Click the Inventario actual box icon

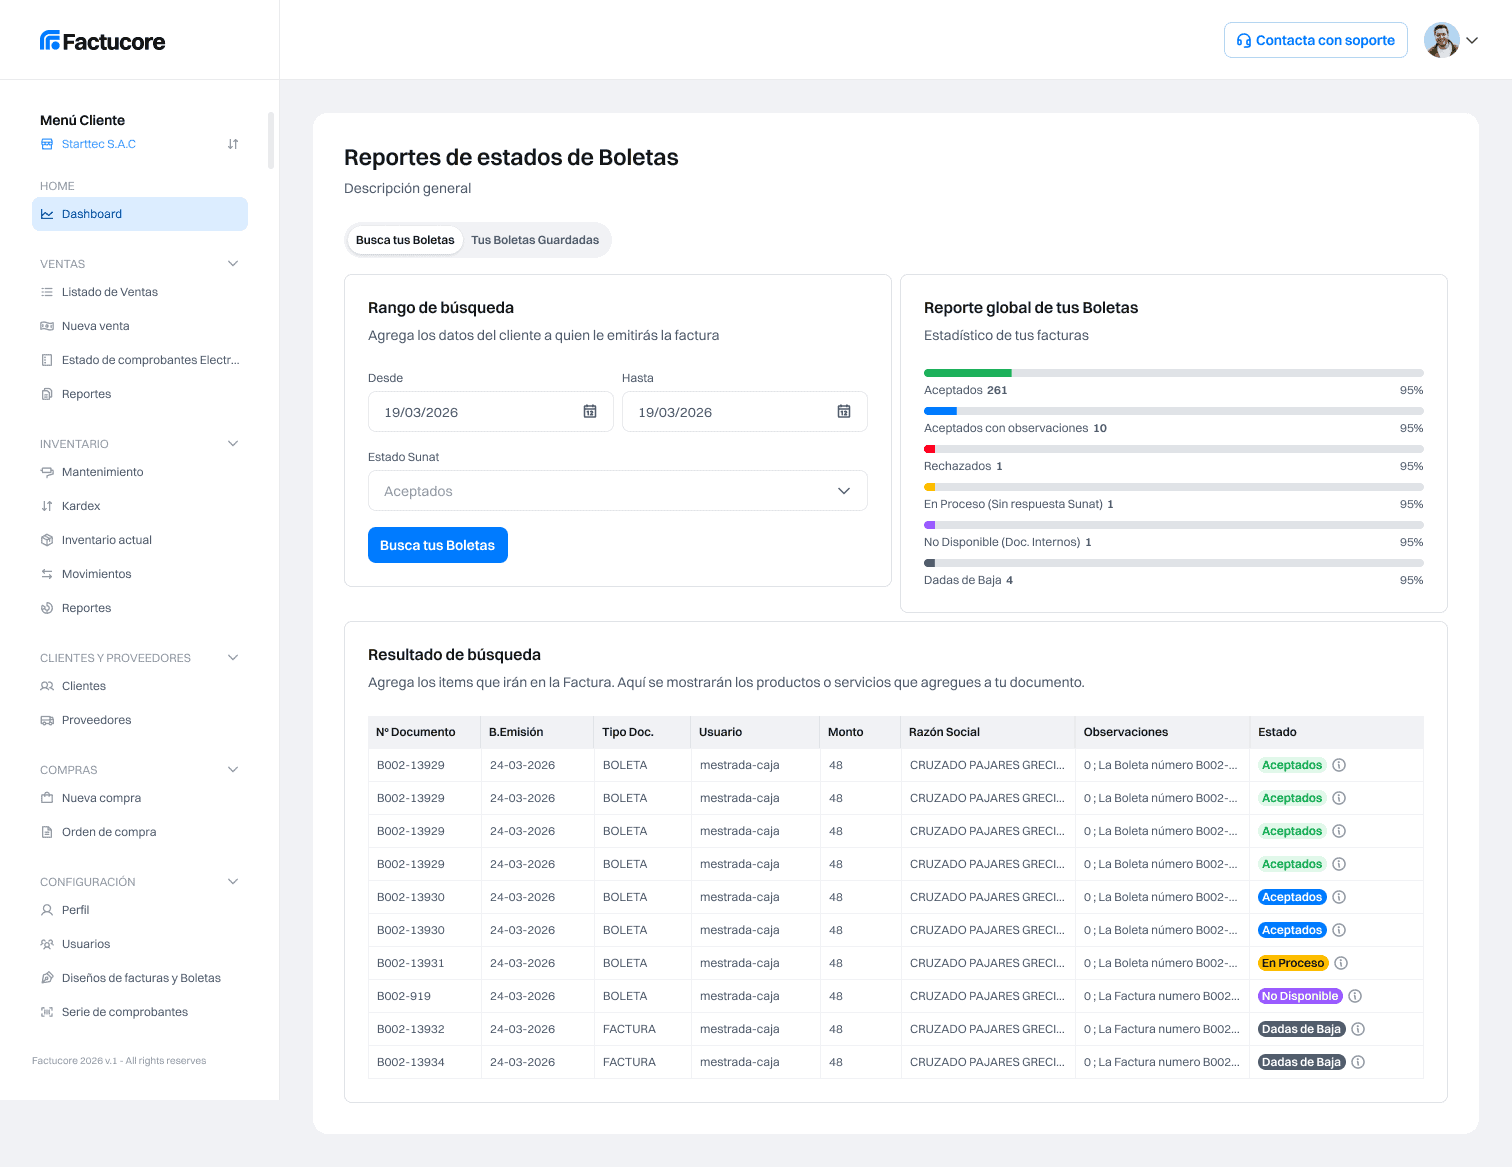click(47, 540)
